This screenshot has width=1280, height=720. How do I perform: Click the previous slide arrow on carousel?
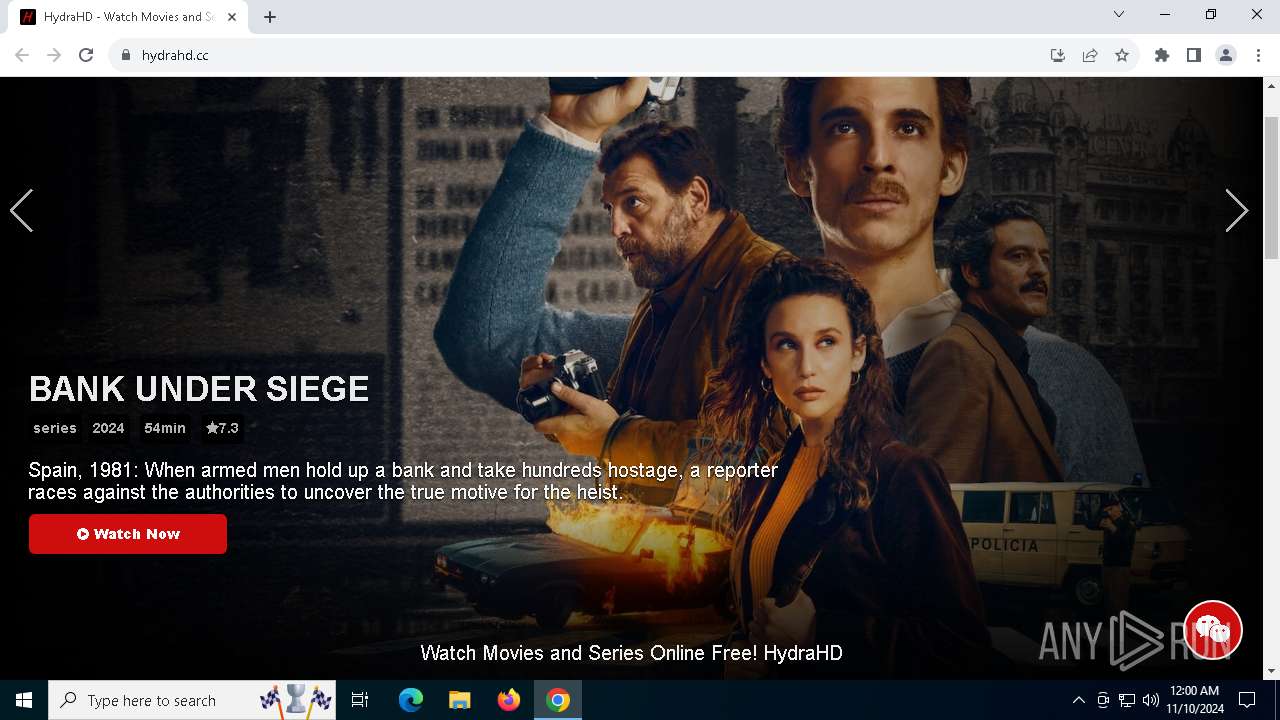tap(21, 211)
